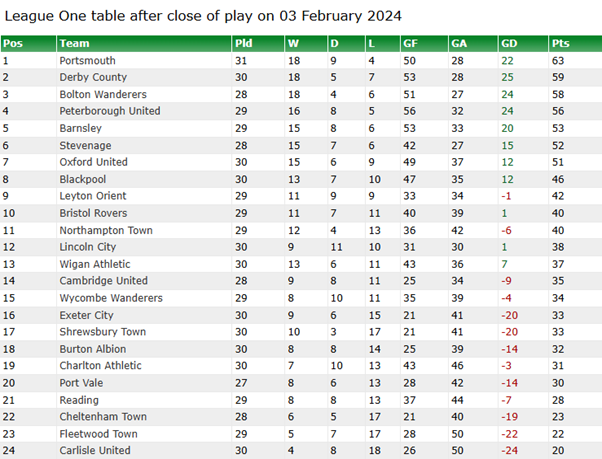This screenshot has height=459, width=602.
Task: Select Bolton Wanderers team name
Action: [103, 94]
